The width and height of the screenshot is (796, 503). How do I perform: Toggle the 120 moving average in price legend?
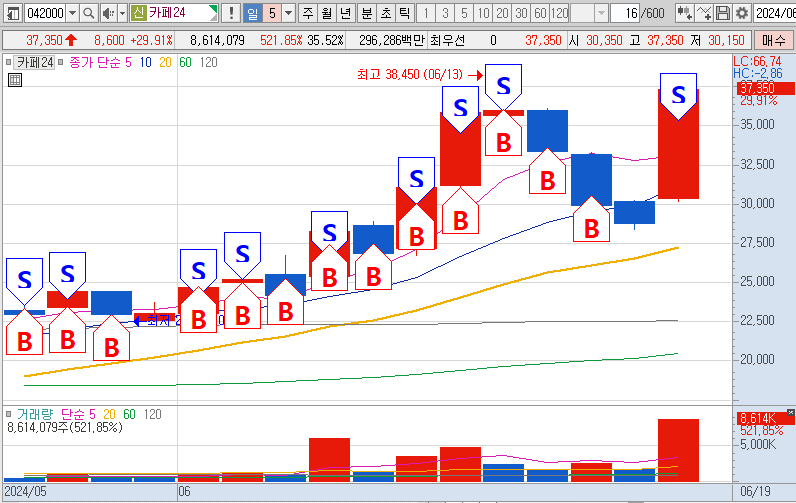click(209, 62)
